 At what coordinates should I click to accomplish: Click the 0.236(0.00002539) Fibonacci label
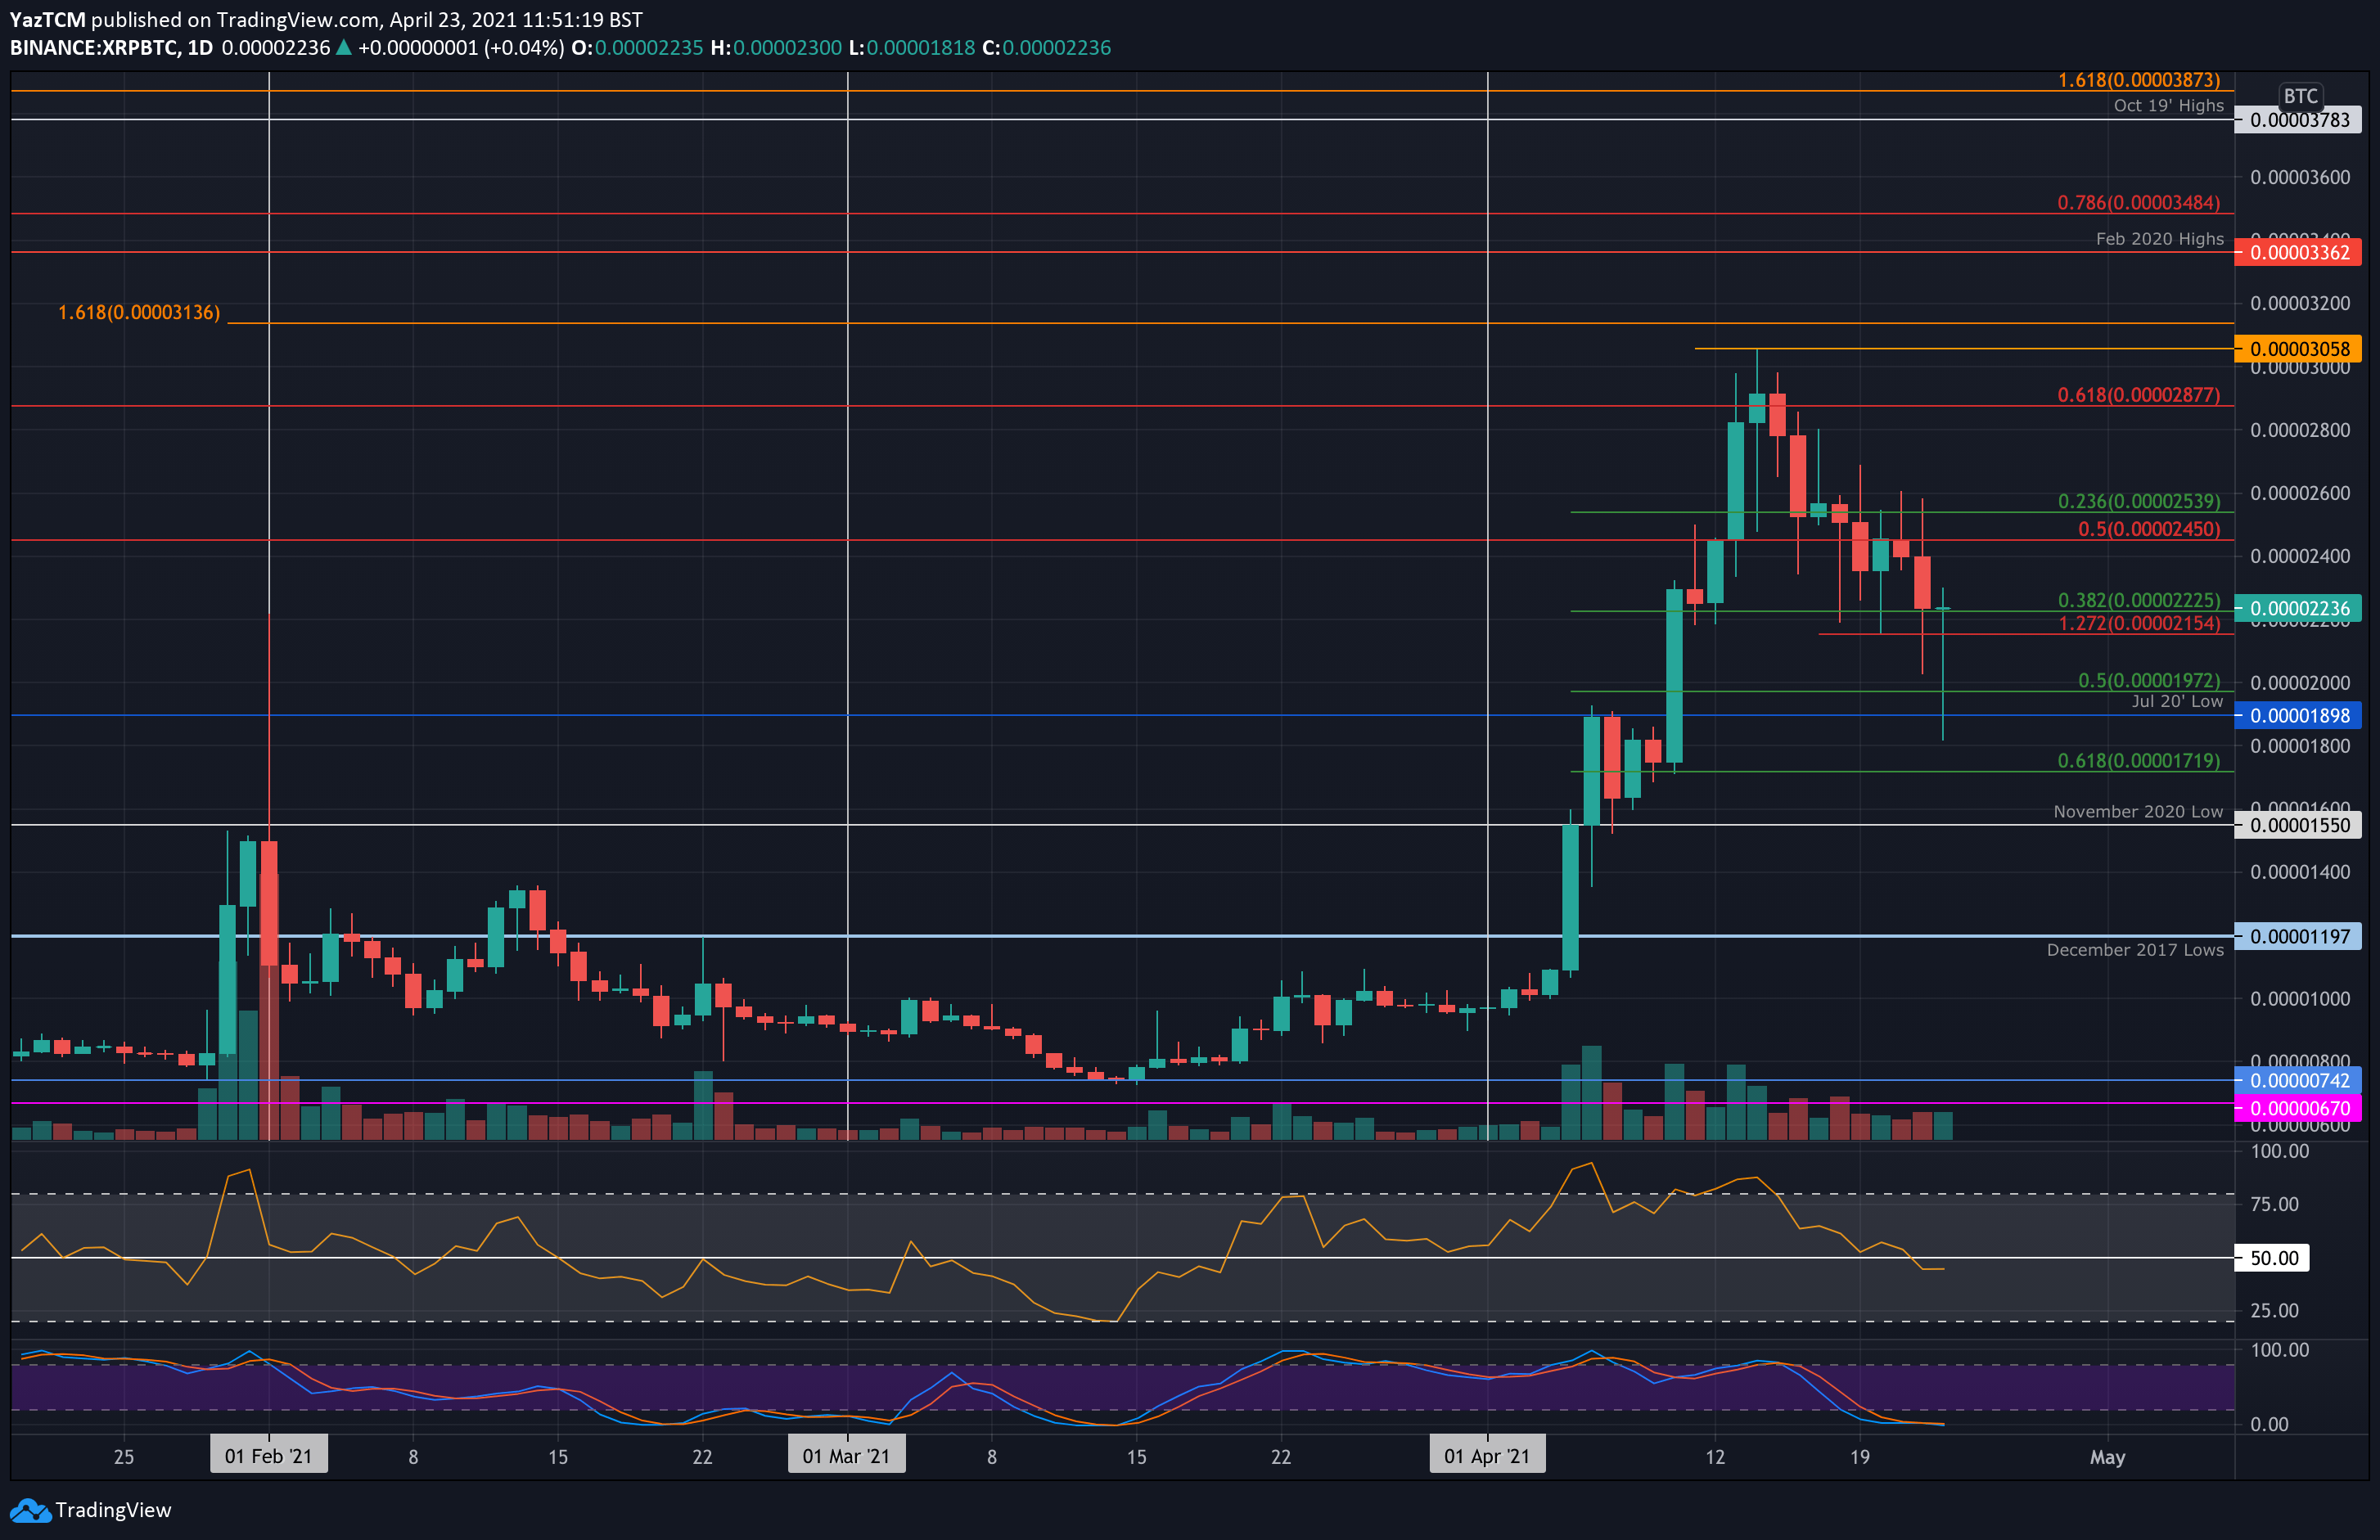click(2138, 500)
